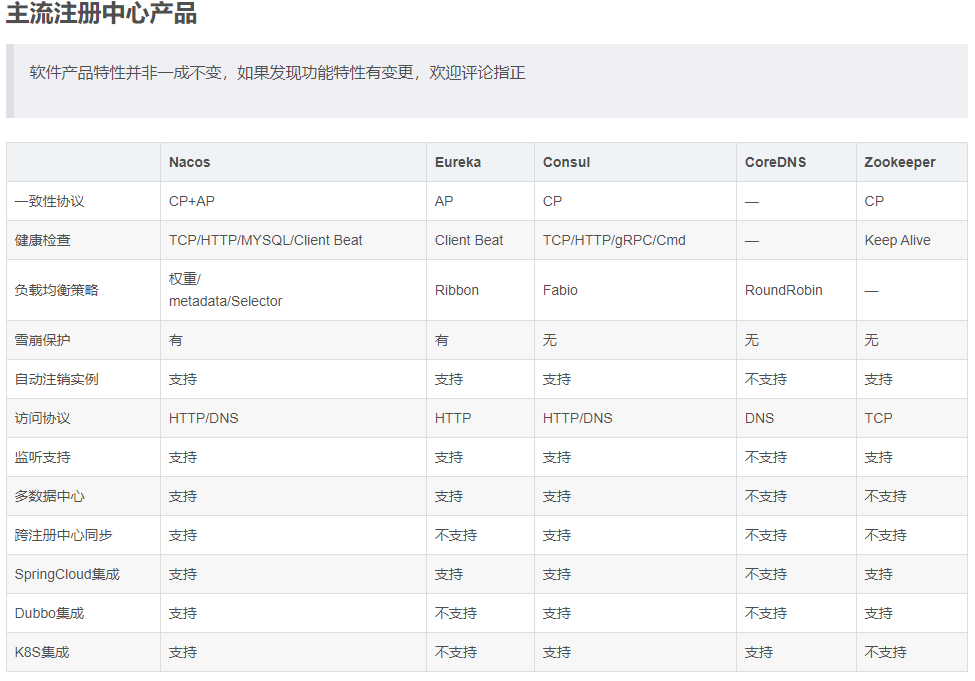Click 不支持 in Zookeeper 多数据中心 row
The image size is (975, 681).
(x=885, y=496)
